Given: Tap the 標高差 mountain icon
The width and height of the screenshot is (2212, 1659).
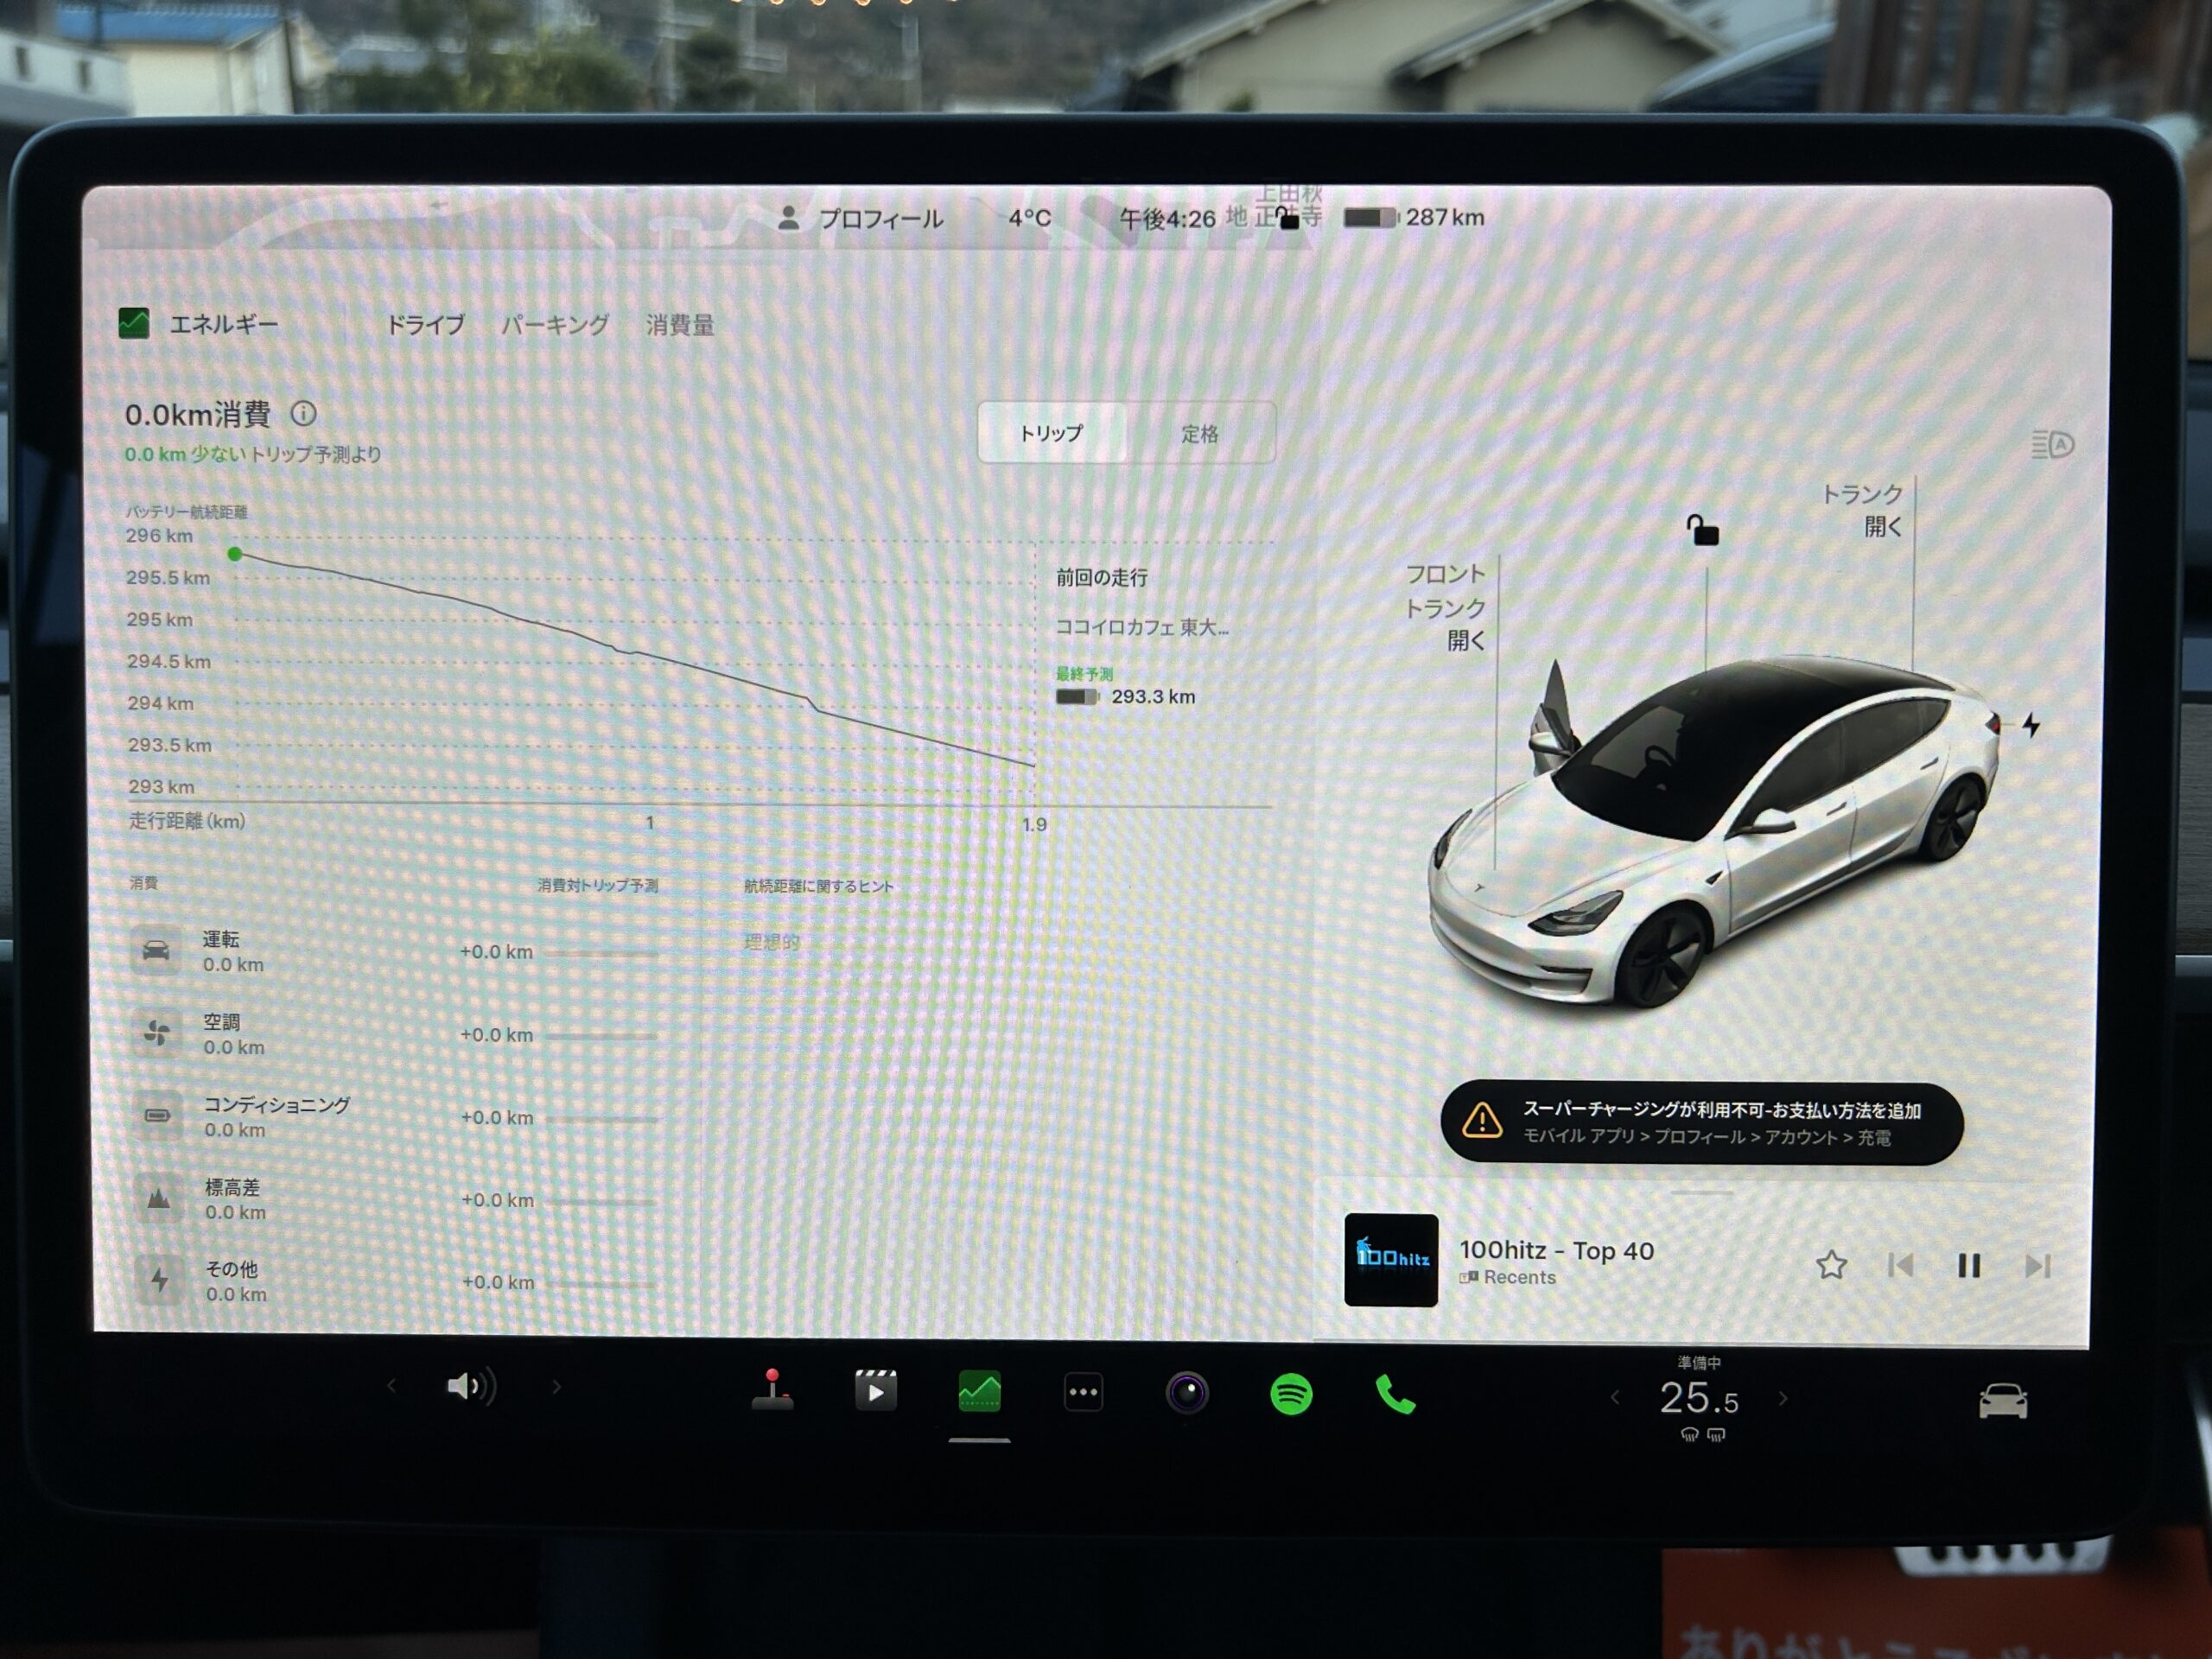Looking at the screenshot, I should 159,1198.
